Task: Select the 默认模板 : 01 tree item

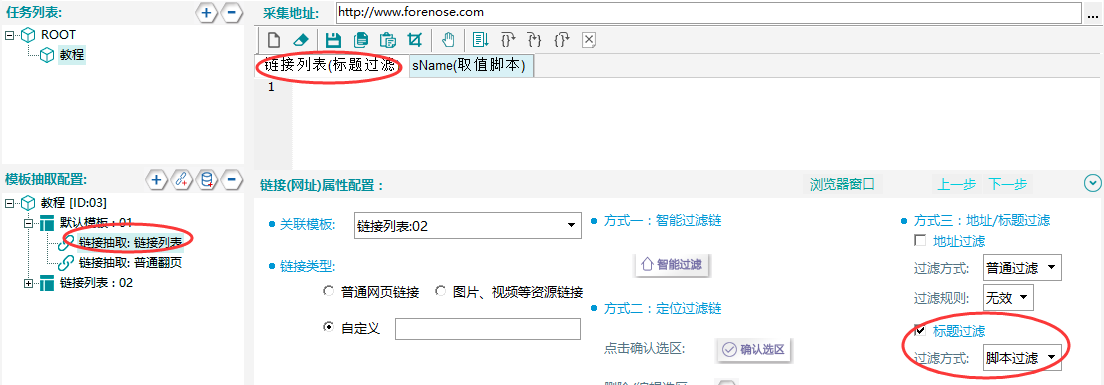Action: (x=96, y=223)
